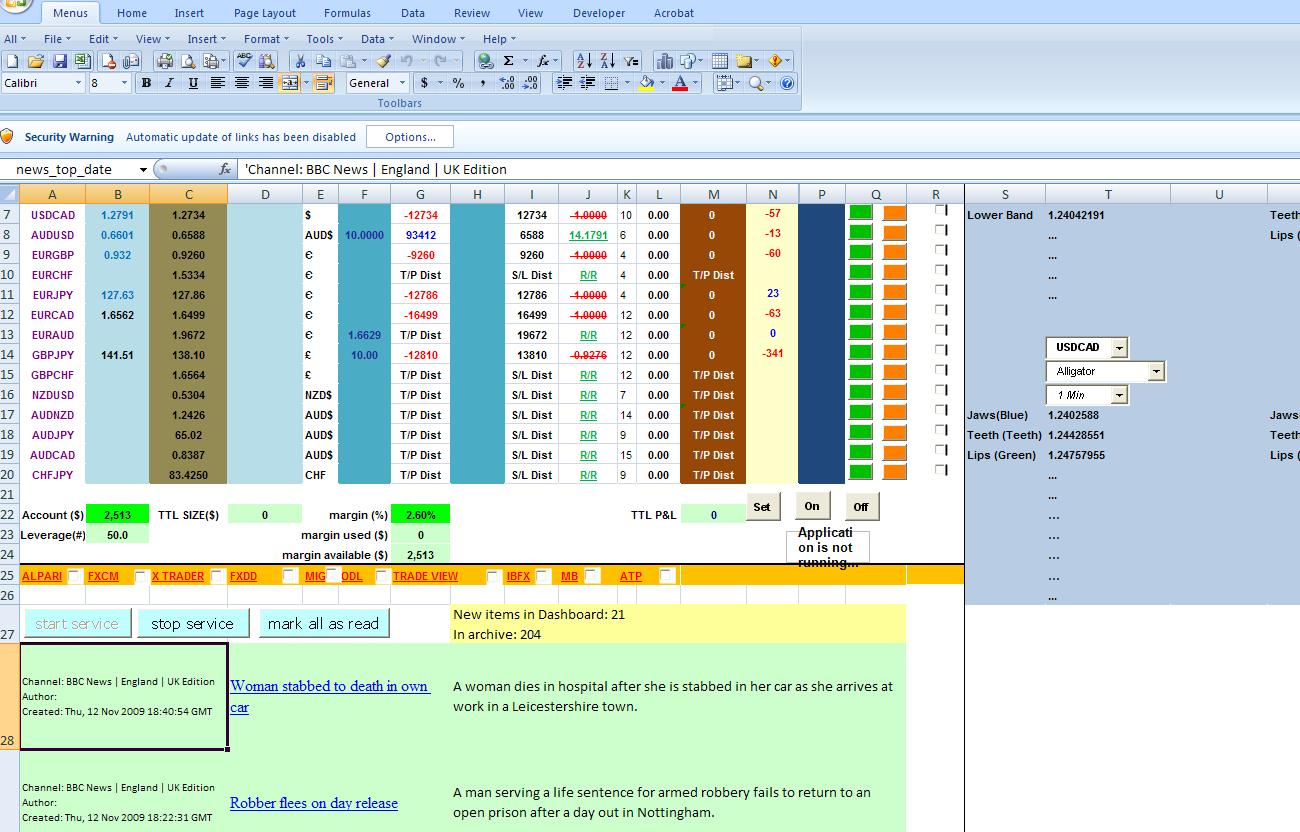Open the 1 Min timeframe dropdown
Screen dimensions: 1300x832
(x=1120, y=394)
